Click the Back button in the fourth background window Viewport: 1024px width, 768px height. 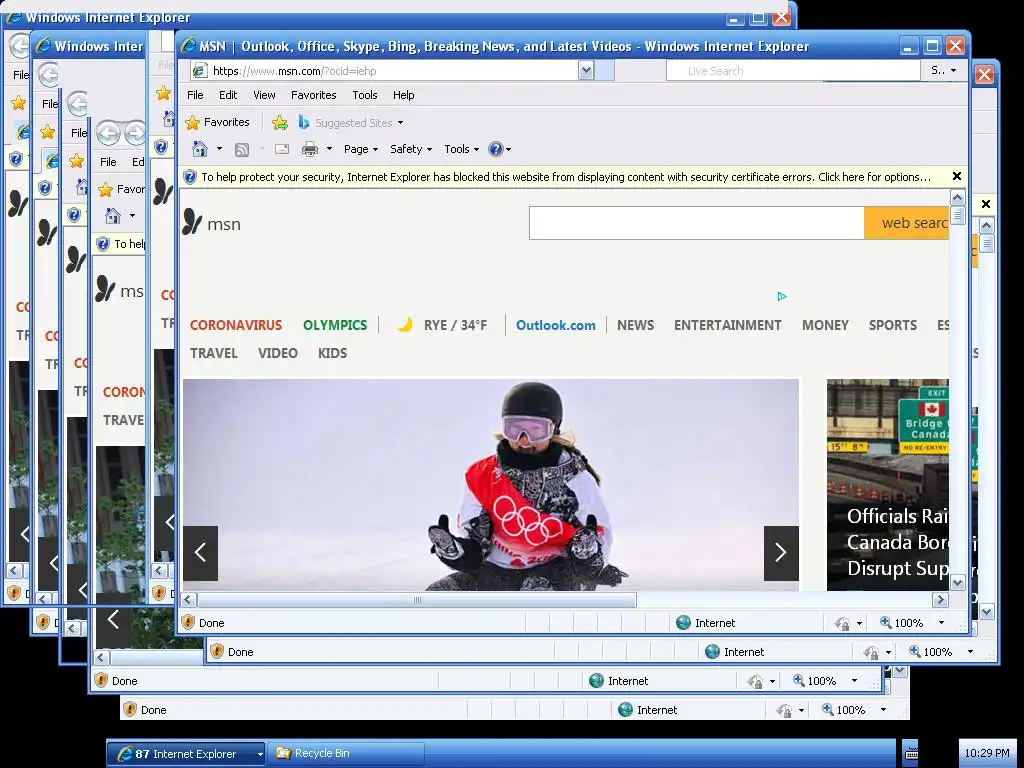108,133
